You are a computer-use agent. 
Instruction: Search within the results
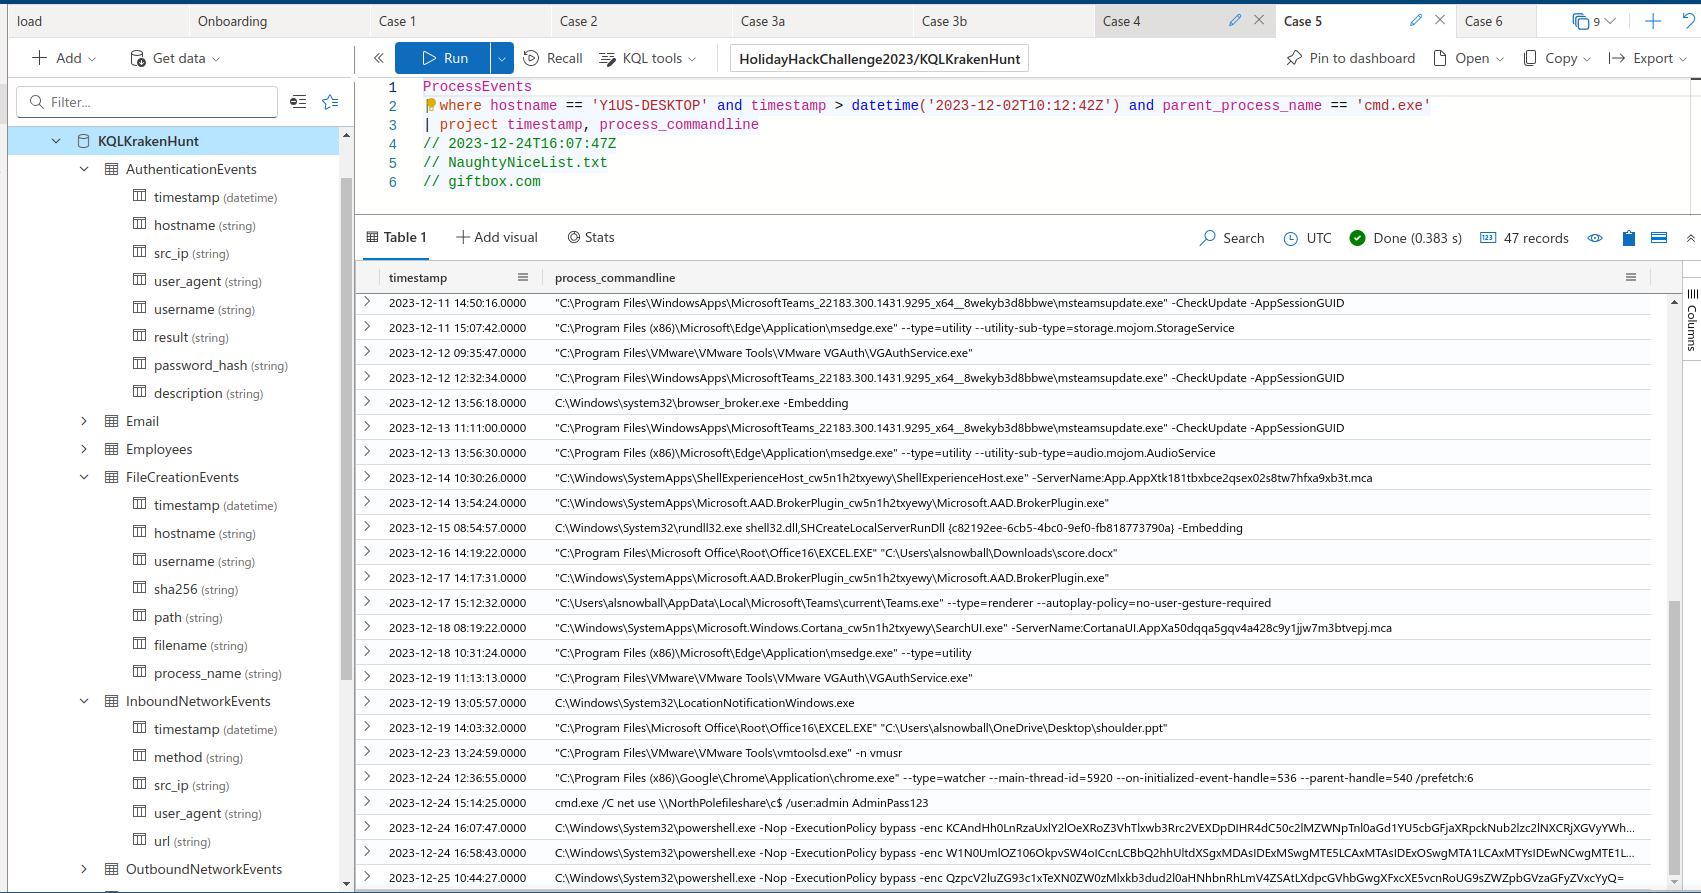(x=1232, y=238)
